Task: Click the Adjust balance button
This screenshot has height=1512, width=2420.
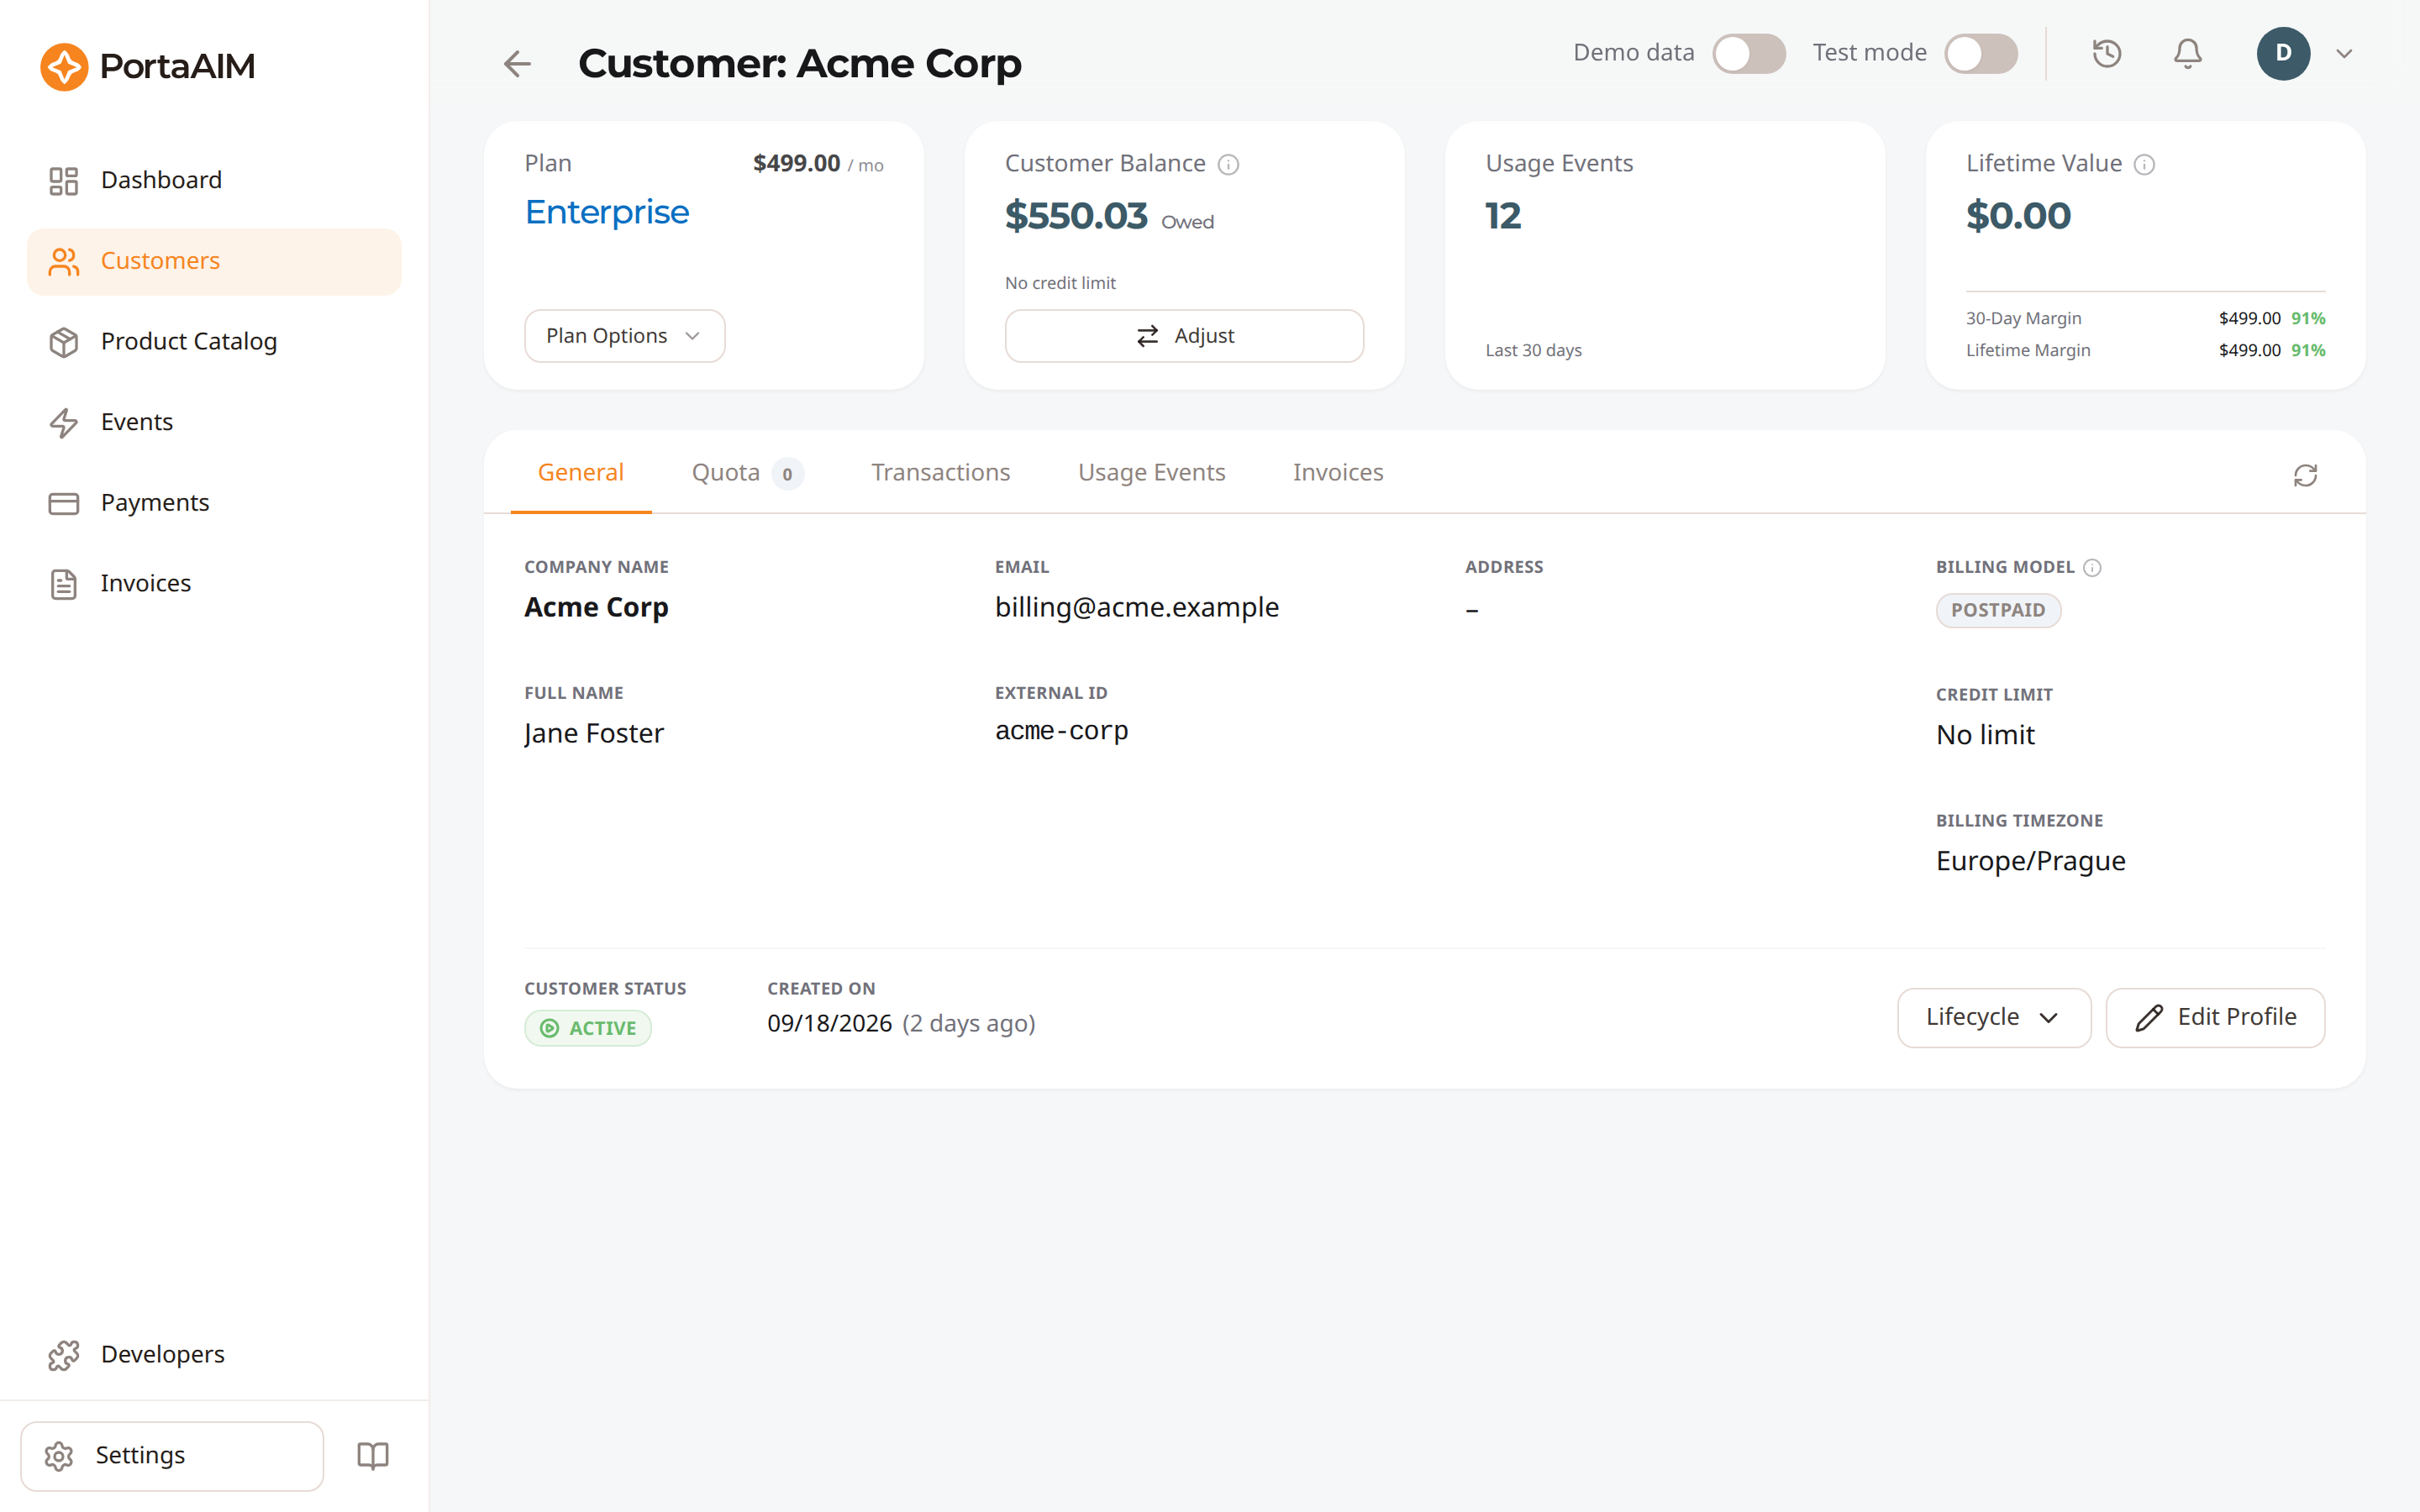Action: 1184,336
